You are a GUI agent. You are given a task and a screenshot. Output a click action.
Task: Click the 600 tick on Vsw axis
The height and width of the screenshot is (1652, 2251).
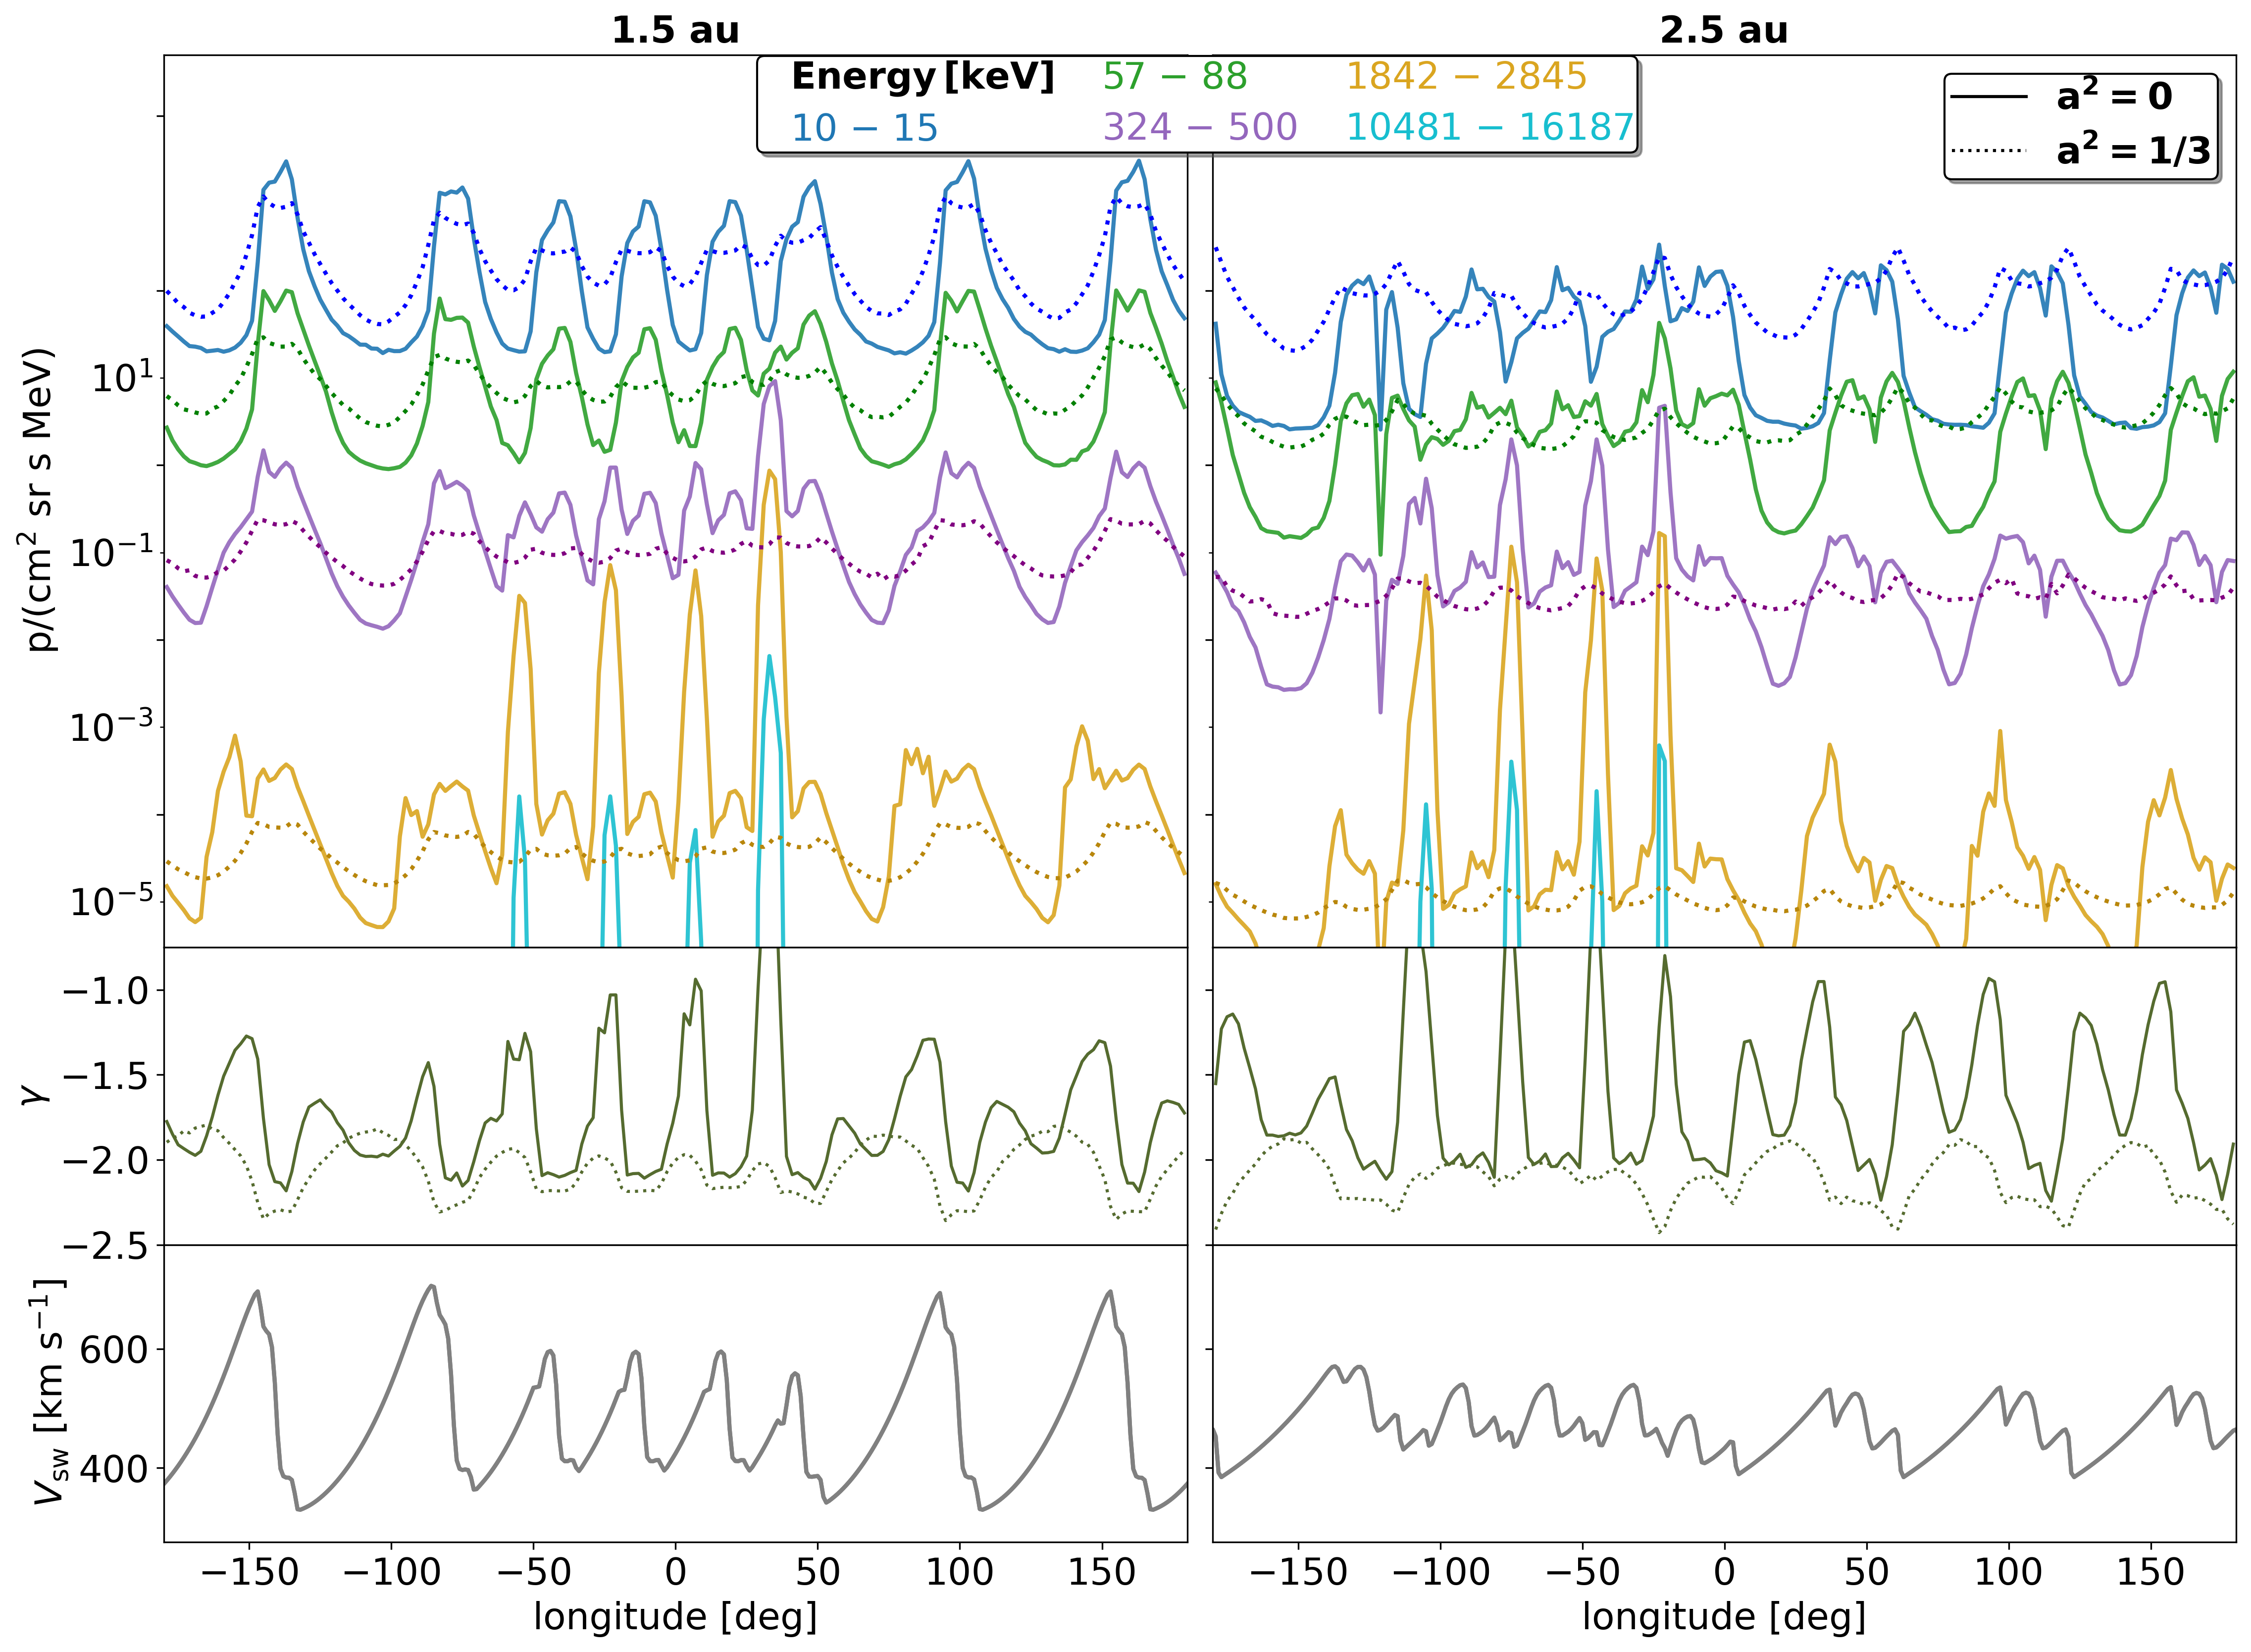113,1350
